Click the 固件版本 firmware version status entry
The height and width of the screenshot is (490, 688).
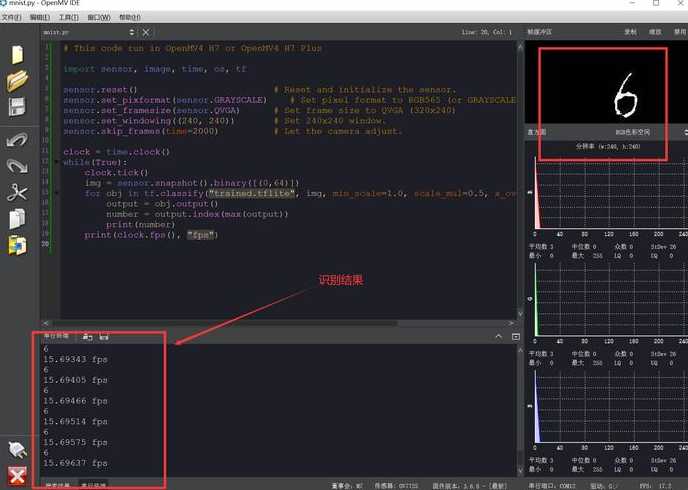pos(469,486)
